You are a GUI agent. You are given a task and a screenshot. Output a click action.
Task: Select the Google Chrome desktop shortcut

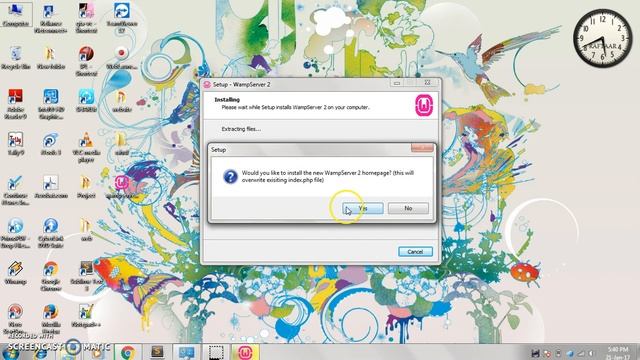[x=51, y=276]
